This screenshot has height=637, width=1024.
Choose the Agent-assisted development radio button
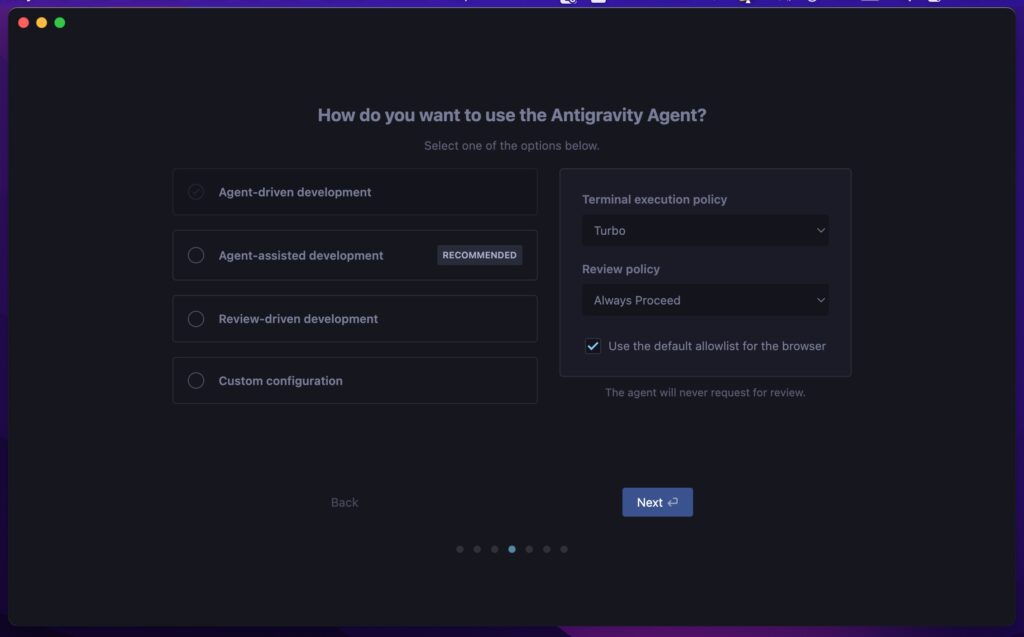[x=196, y=255]
